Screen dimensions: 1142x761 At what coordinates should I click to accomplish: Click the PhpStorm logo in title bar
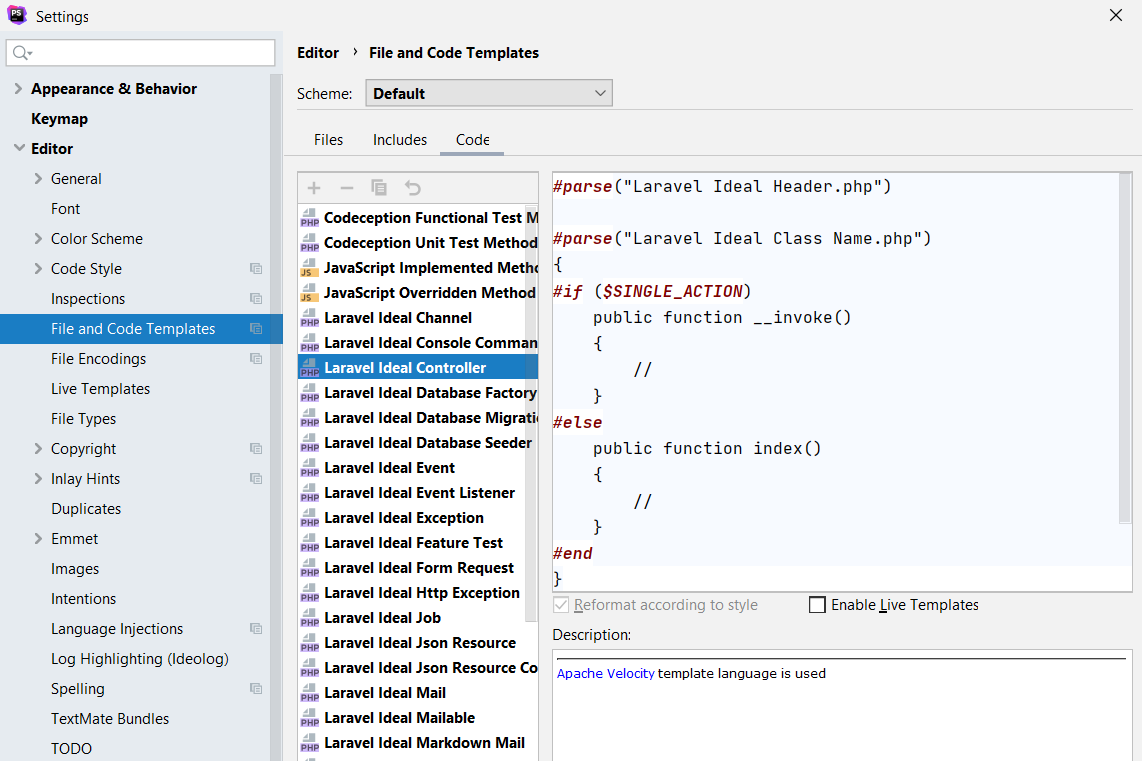17,15
